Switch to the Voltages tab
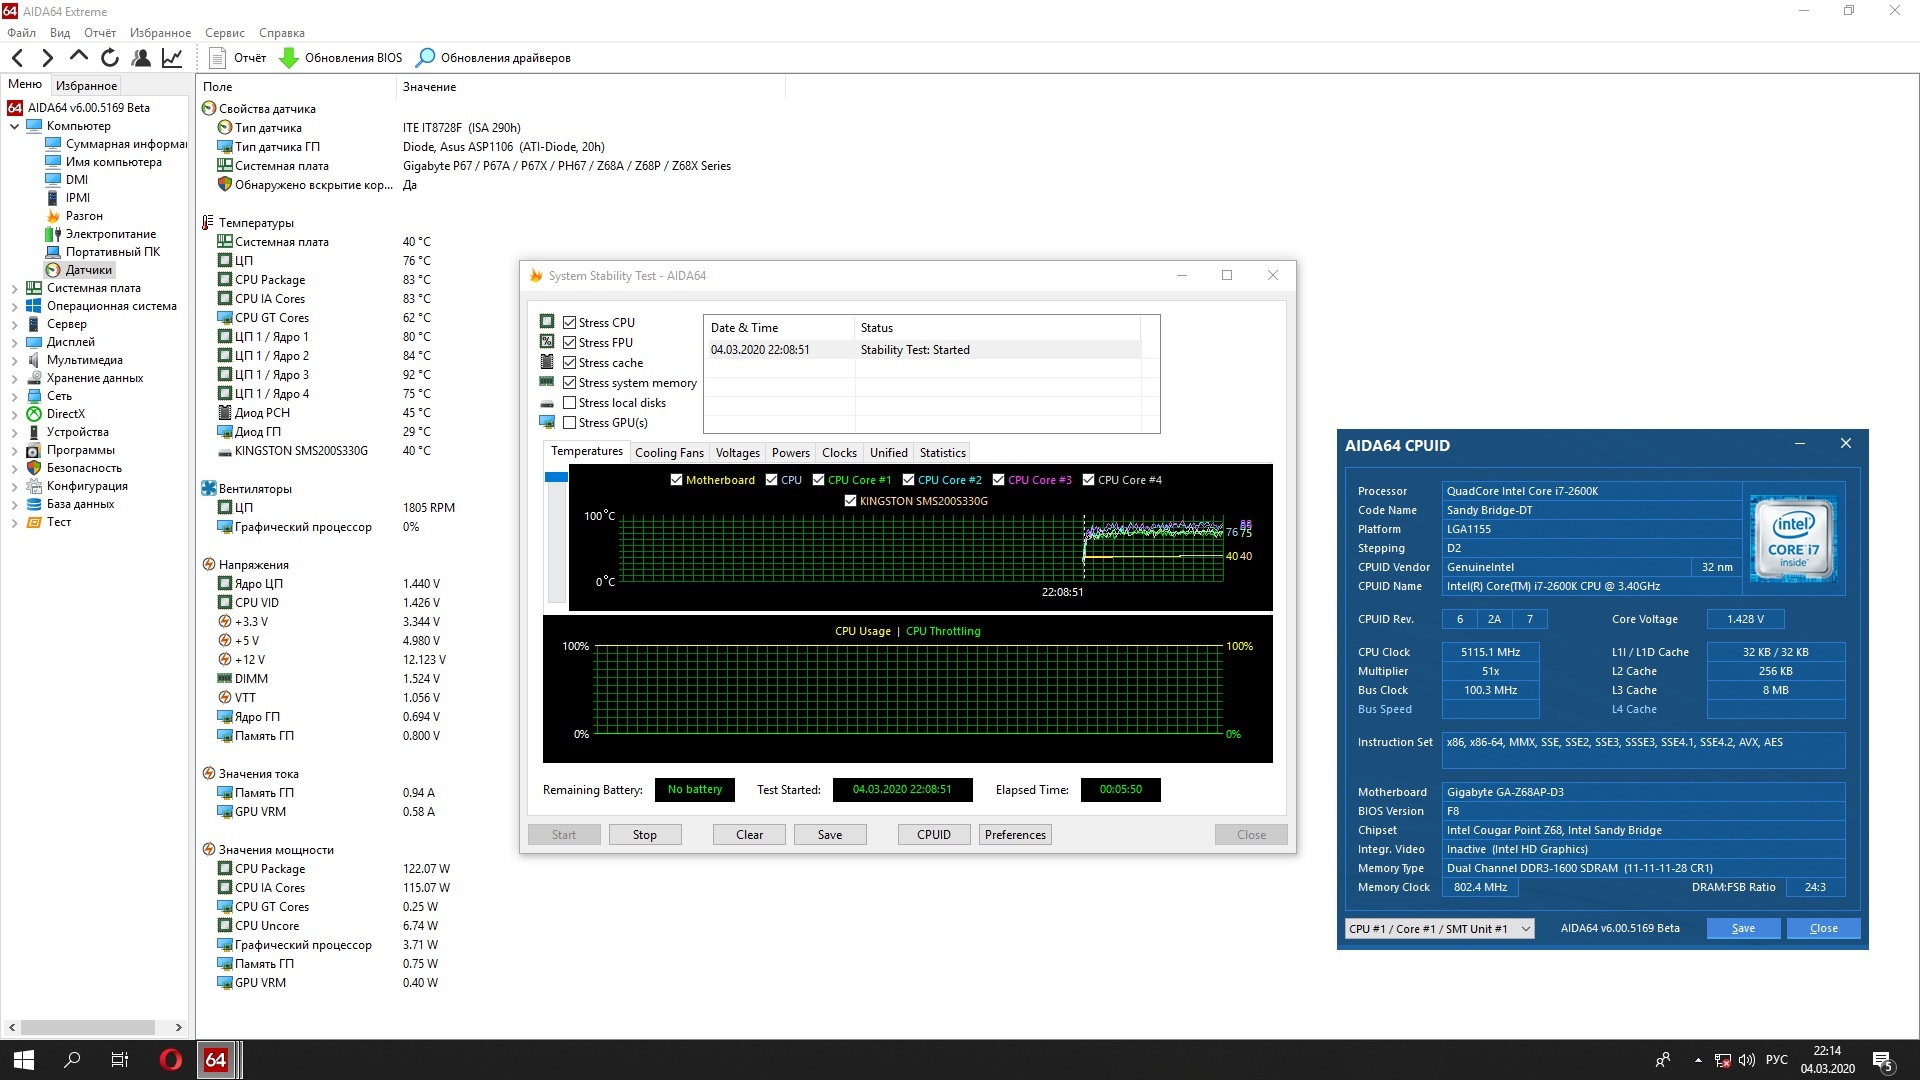The image size is (1920, 1080). [x=738, y=453]
